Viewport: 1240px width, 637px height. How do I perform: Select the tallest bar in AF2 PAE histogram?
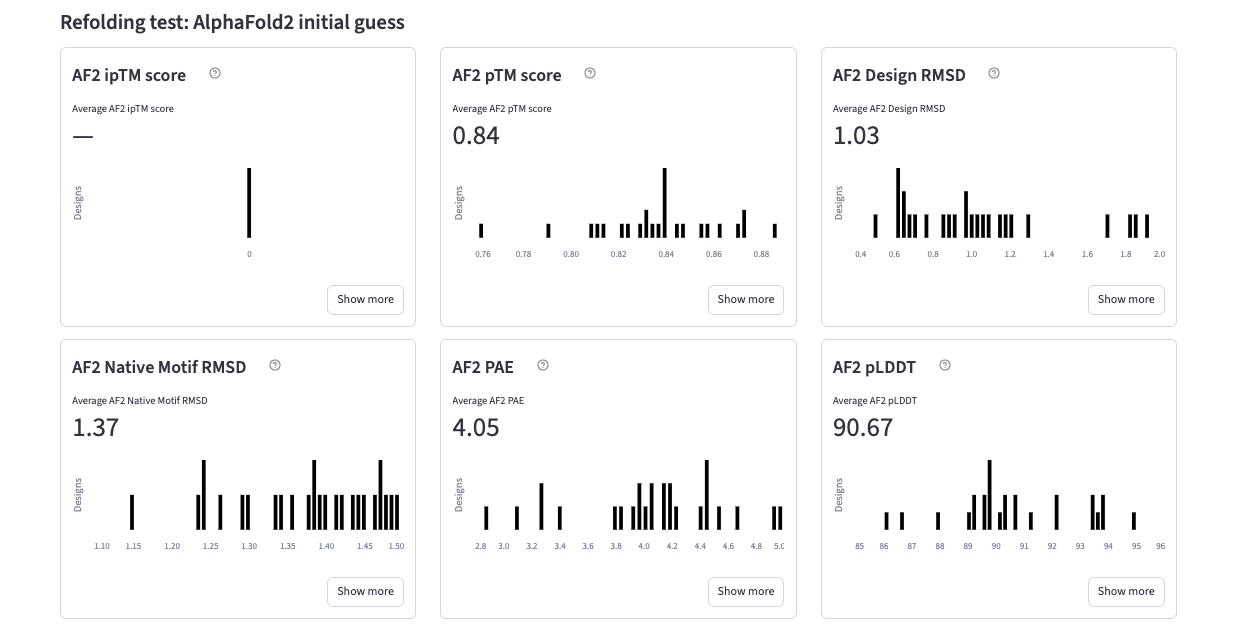pyautogui.click(x=706, y=495)
